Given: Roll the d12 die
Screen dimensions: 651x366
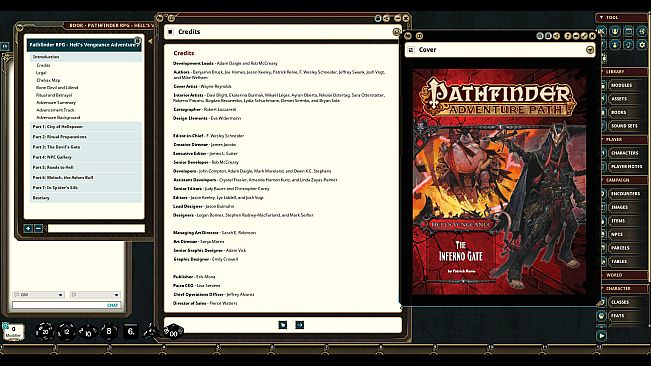Looking at the screenshot, I should pyautogui.click(x=66, y=332).
